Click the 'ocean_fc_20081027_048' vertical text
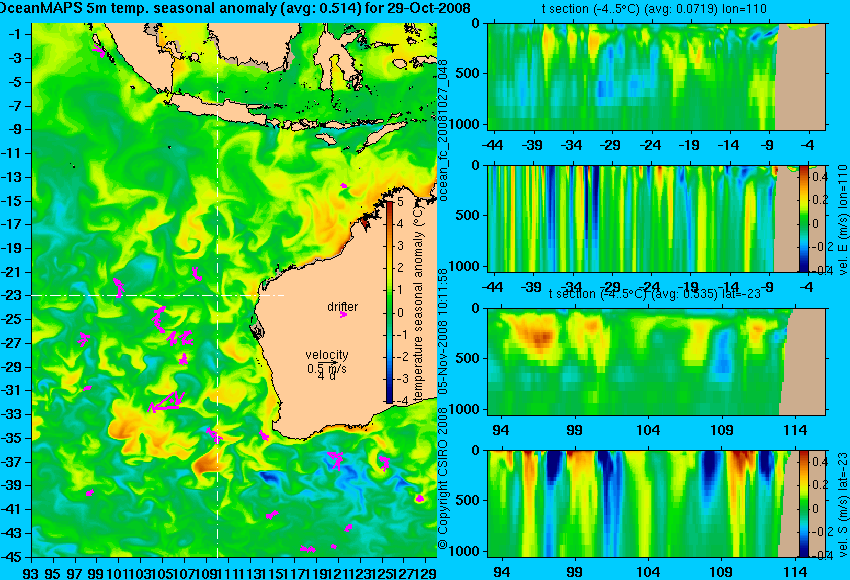Screen dimensions: 850x580 tap(443, 131)
